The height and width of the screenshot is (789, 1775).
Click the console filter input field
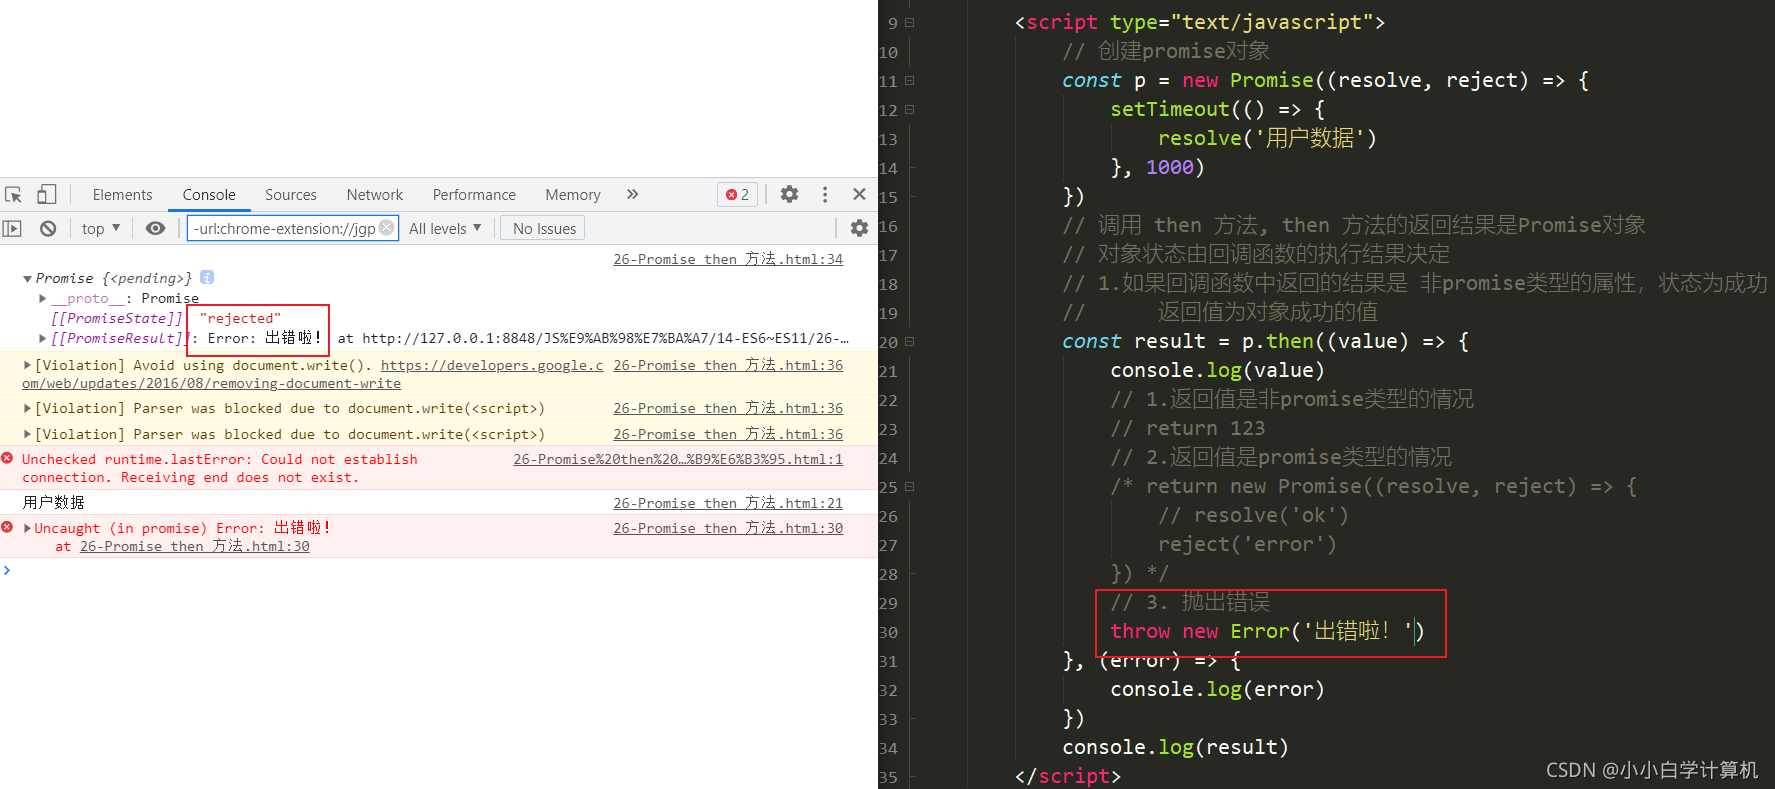(293, 228)
